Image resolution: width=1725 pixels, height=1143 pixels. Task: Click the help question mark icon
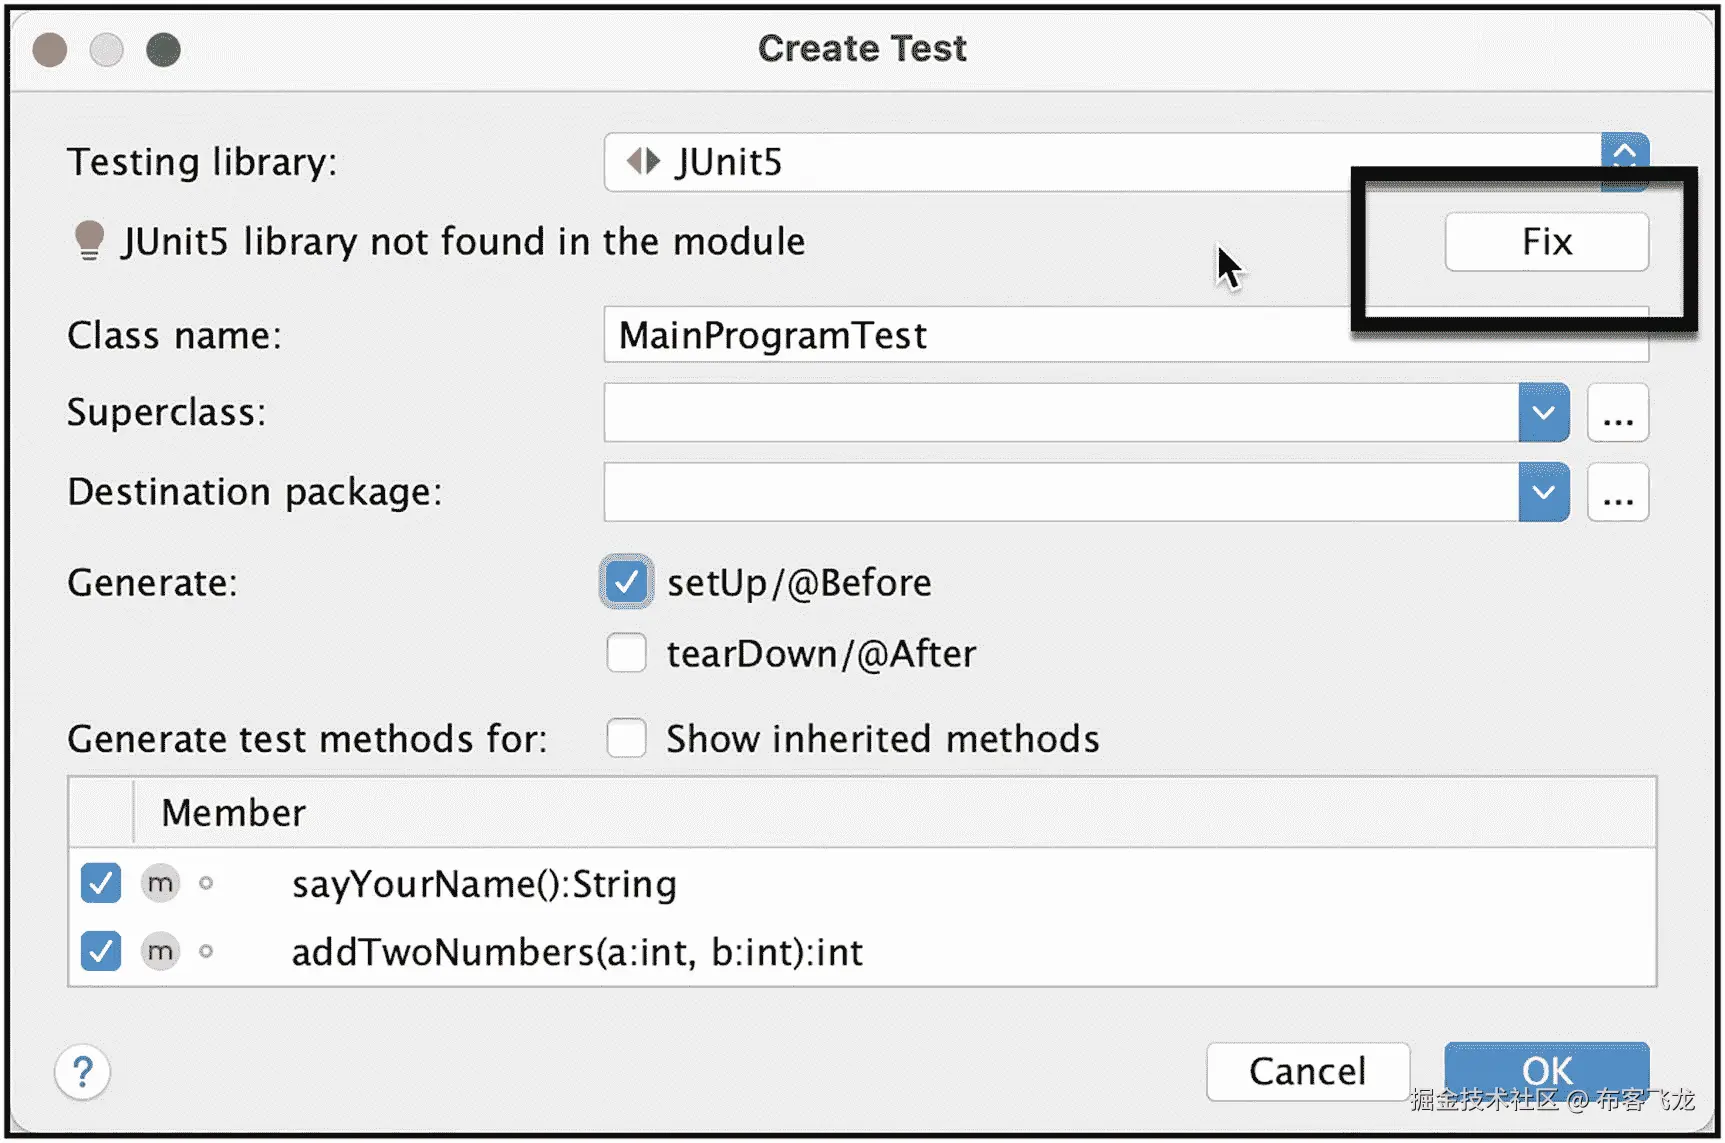point(83,1072)
